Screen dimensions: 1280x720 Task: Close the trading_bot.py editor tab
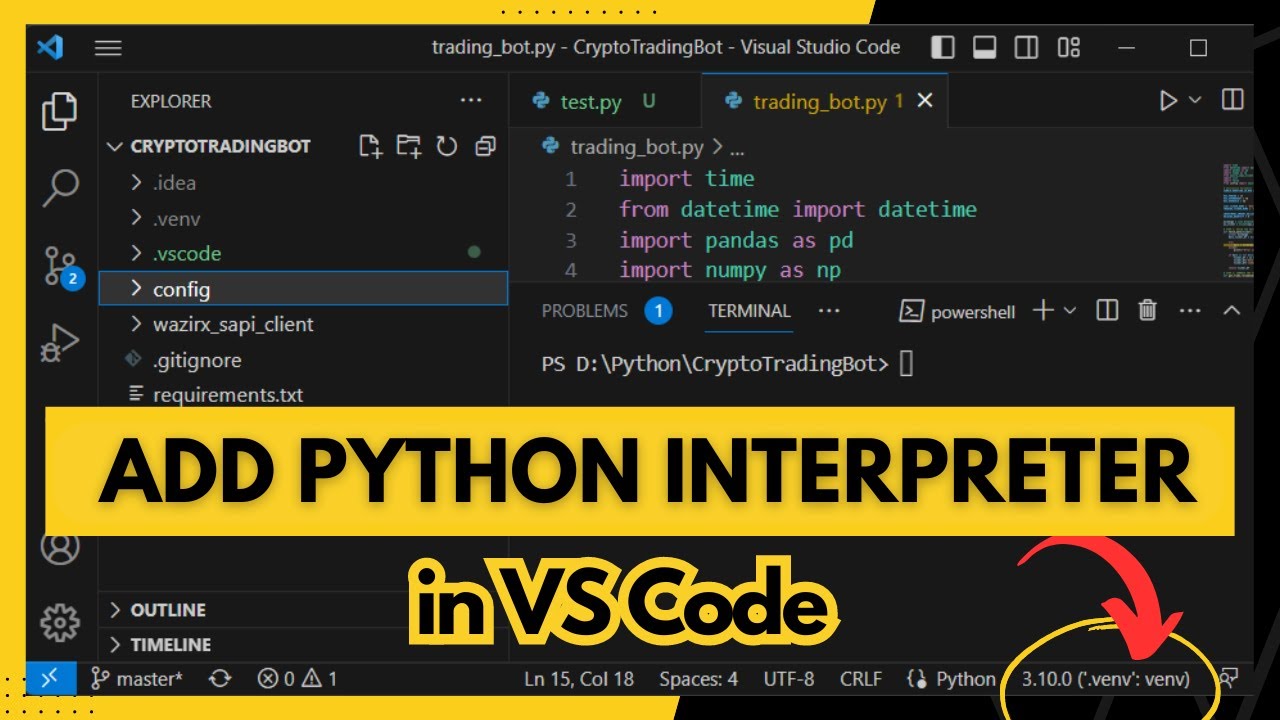pos(925,101)
